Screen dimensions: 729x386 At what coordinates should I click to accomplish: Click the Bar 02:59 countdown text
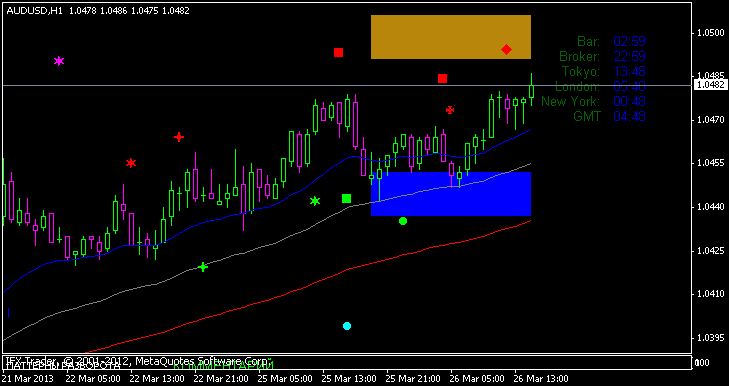point(611,41)
